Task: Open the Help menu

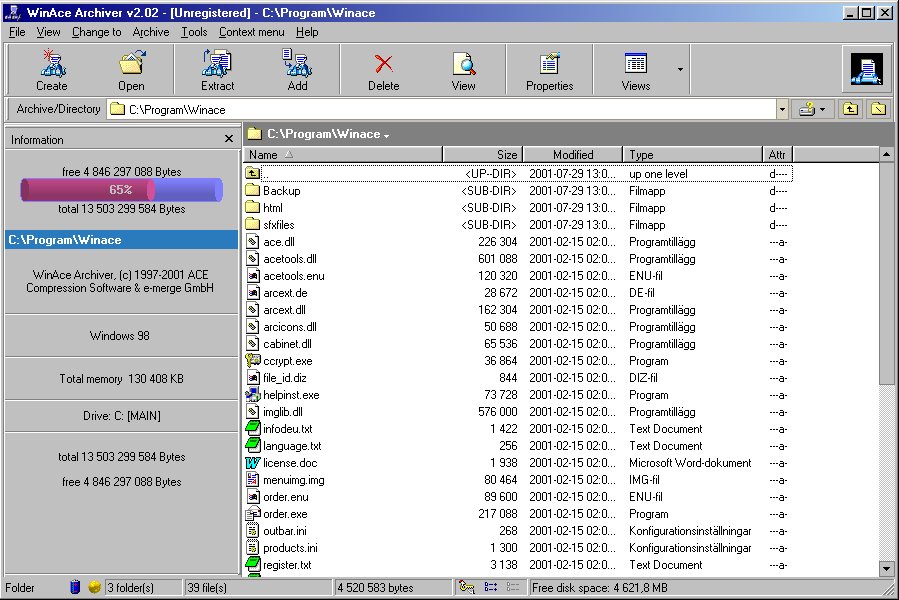Action: [307, 32]
